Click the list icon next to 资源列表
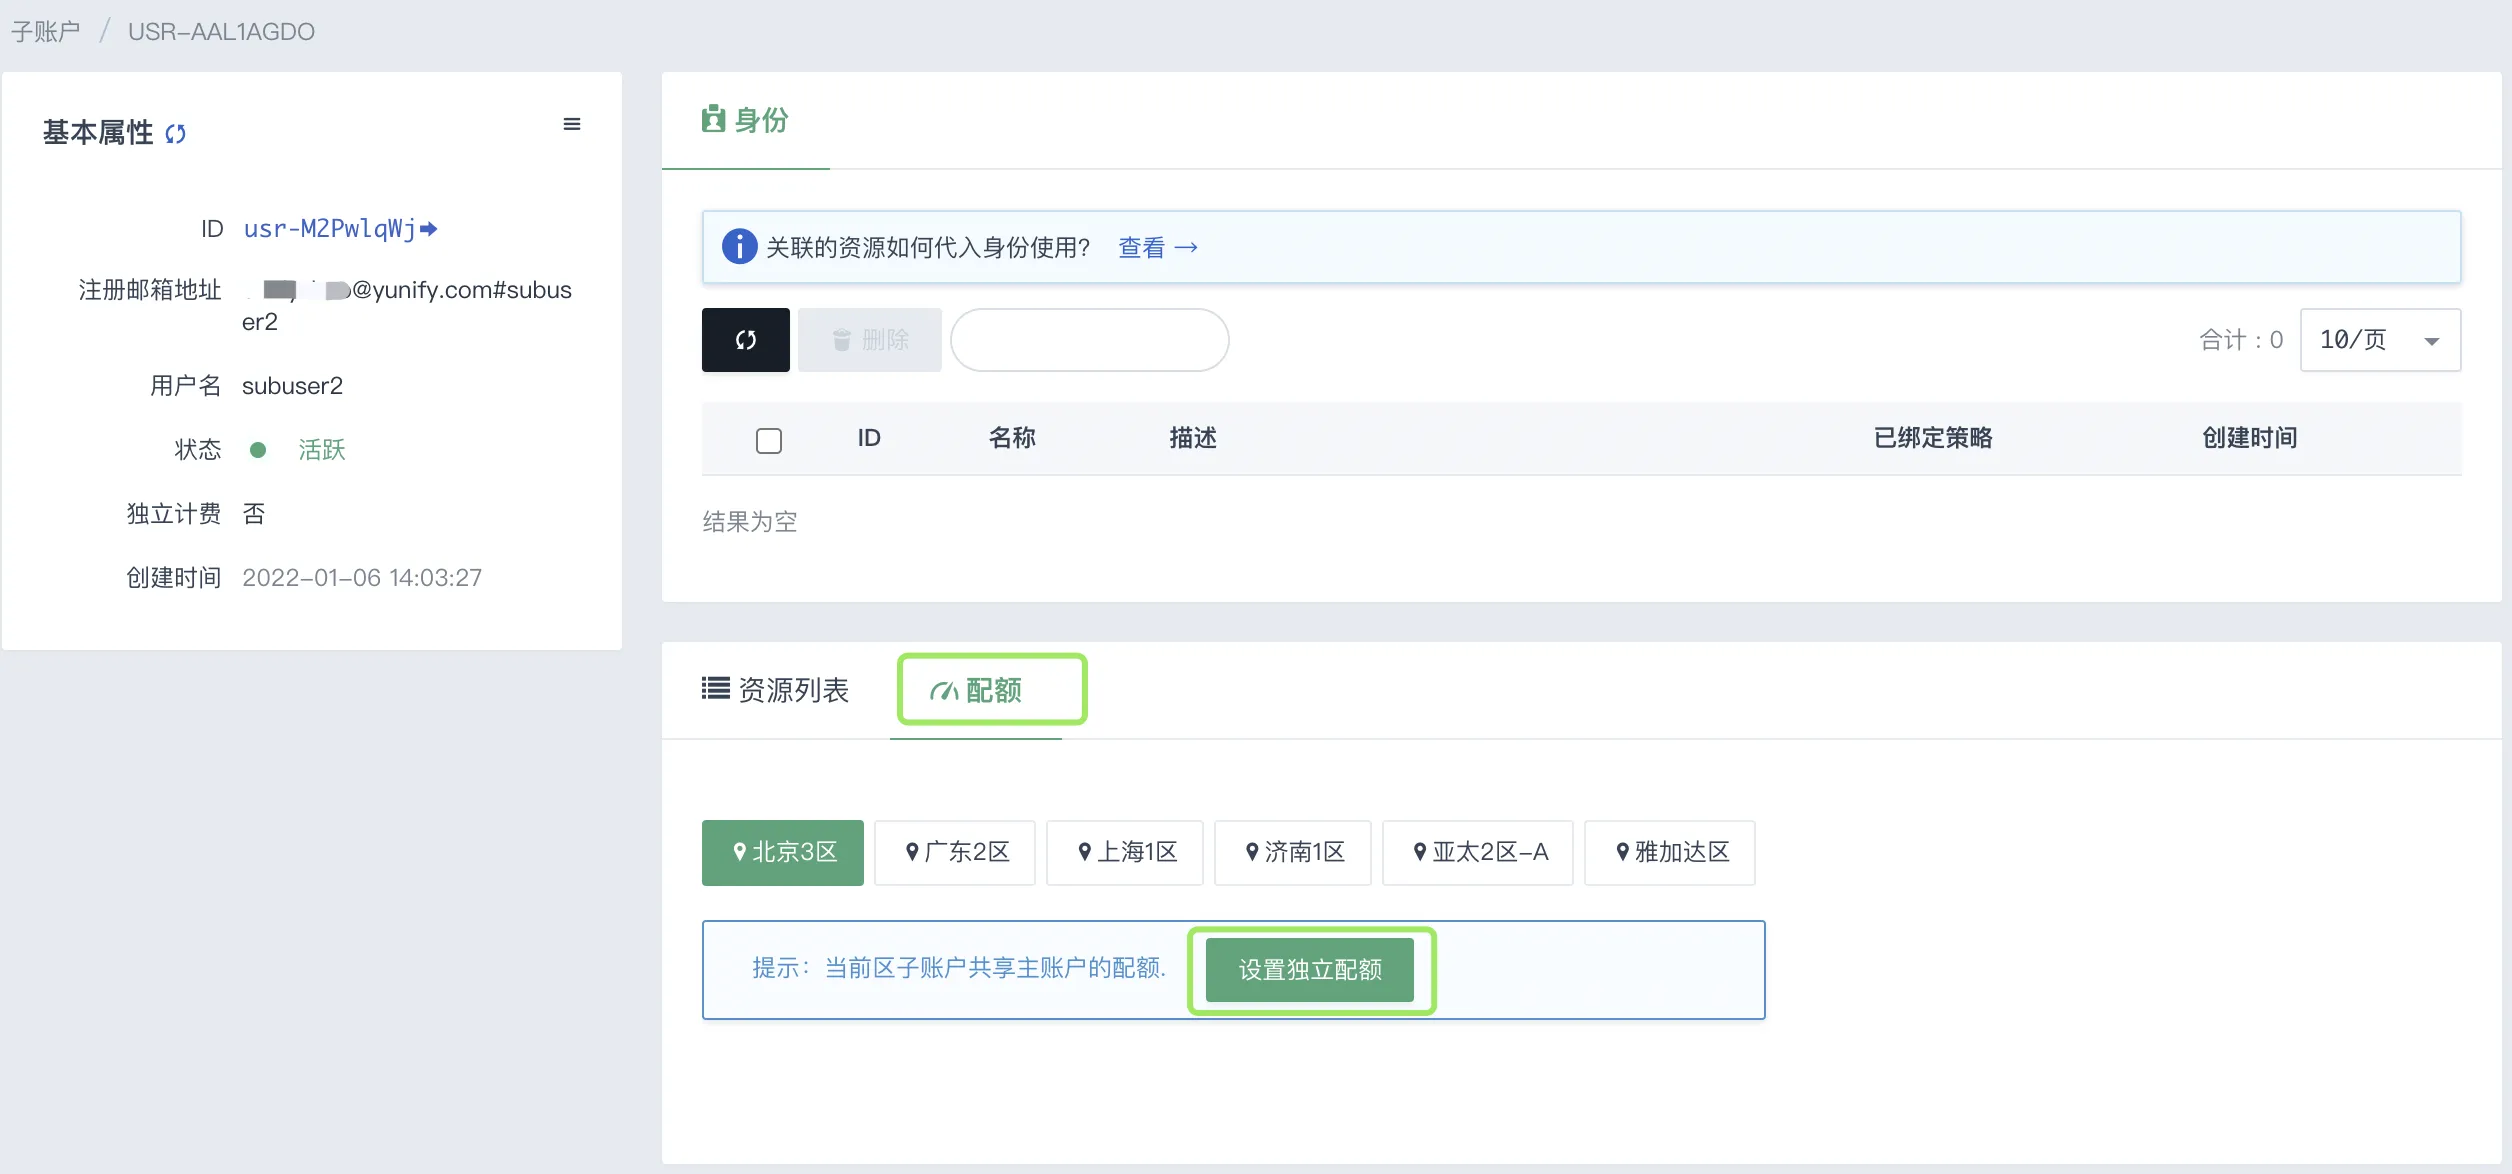 click(x=715, y=688)
